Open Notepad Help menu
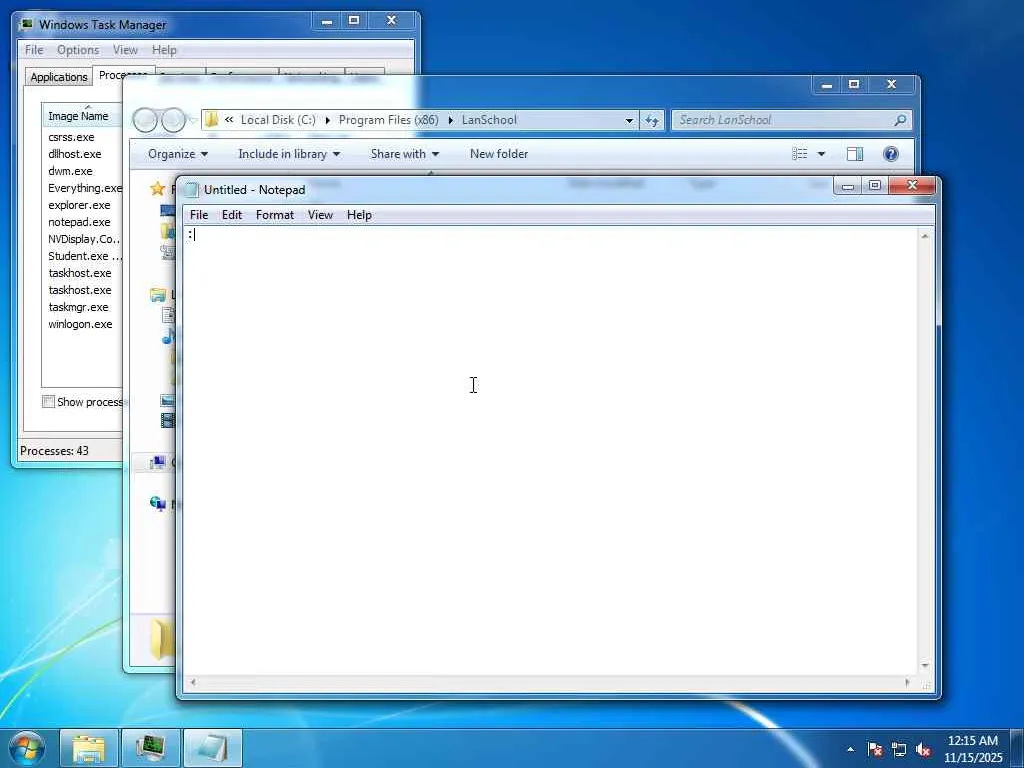1024x768 pixels. (x=359, y=215)
